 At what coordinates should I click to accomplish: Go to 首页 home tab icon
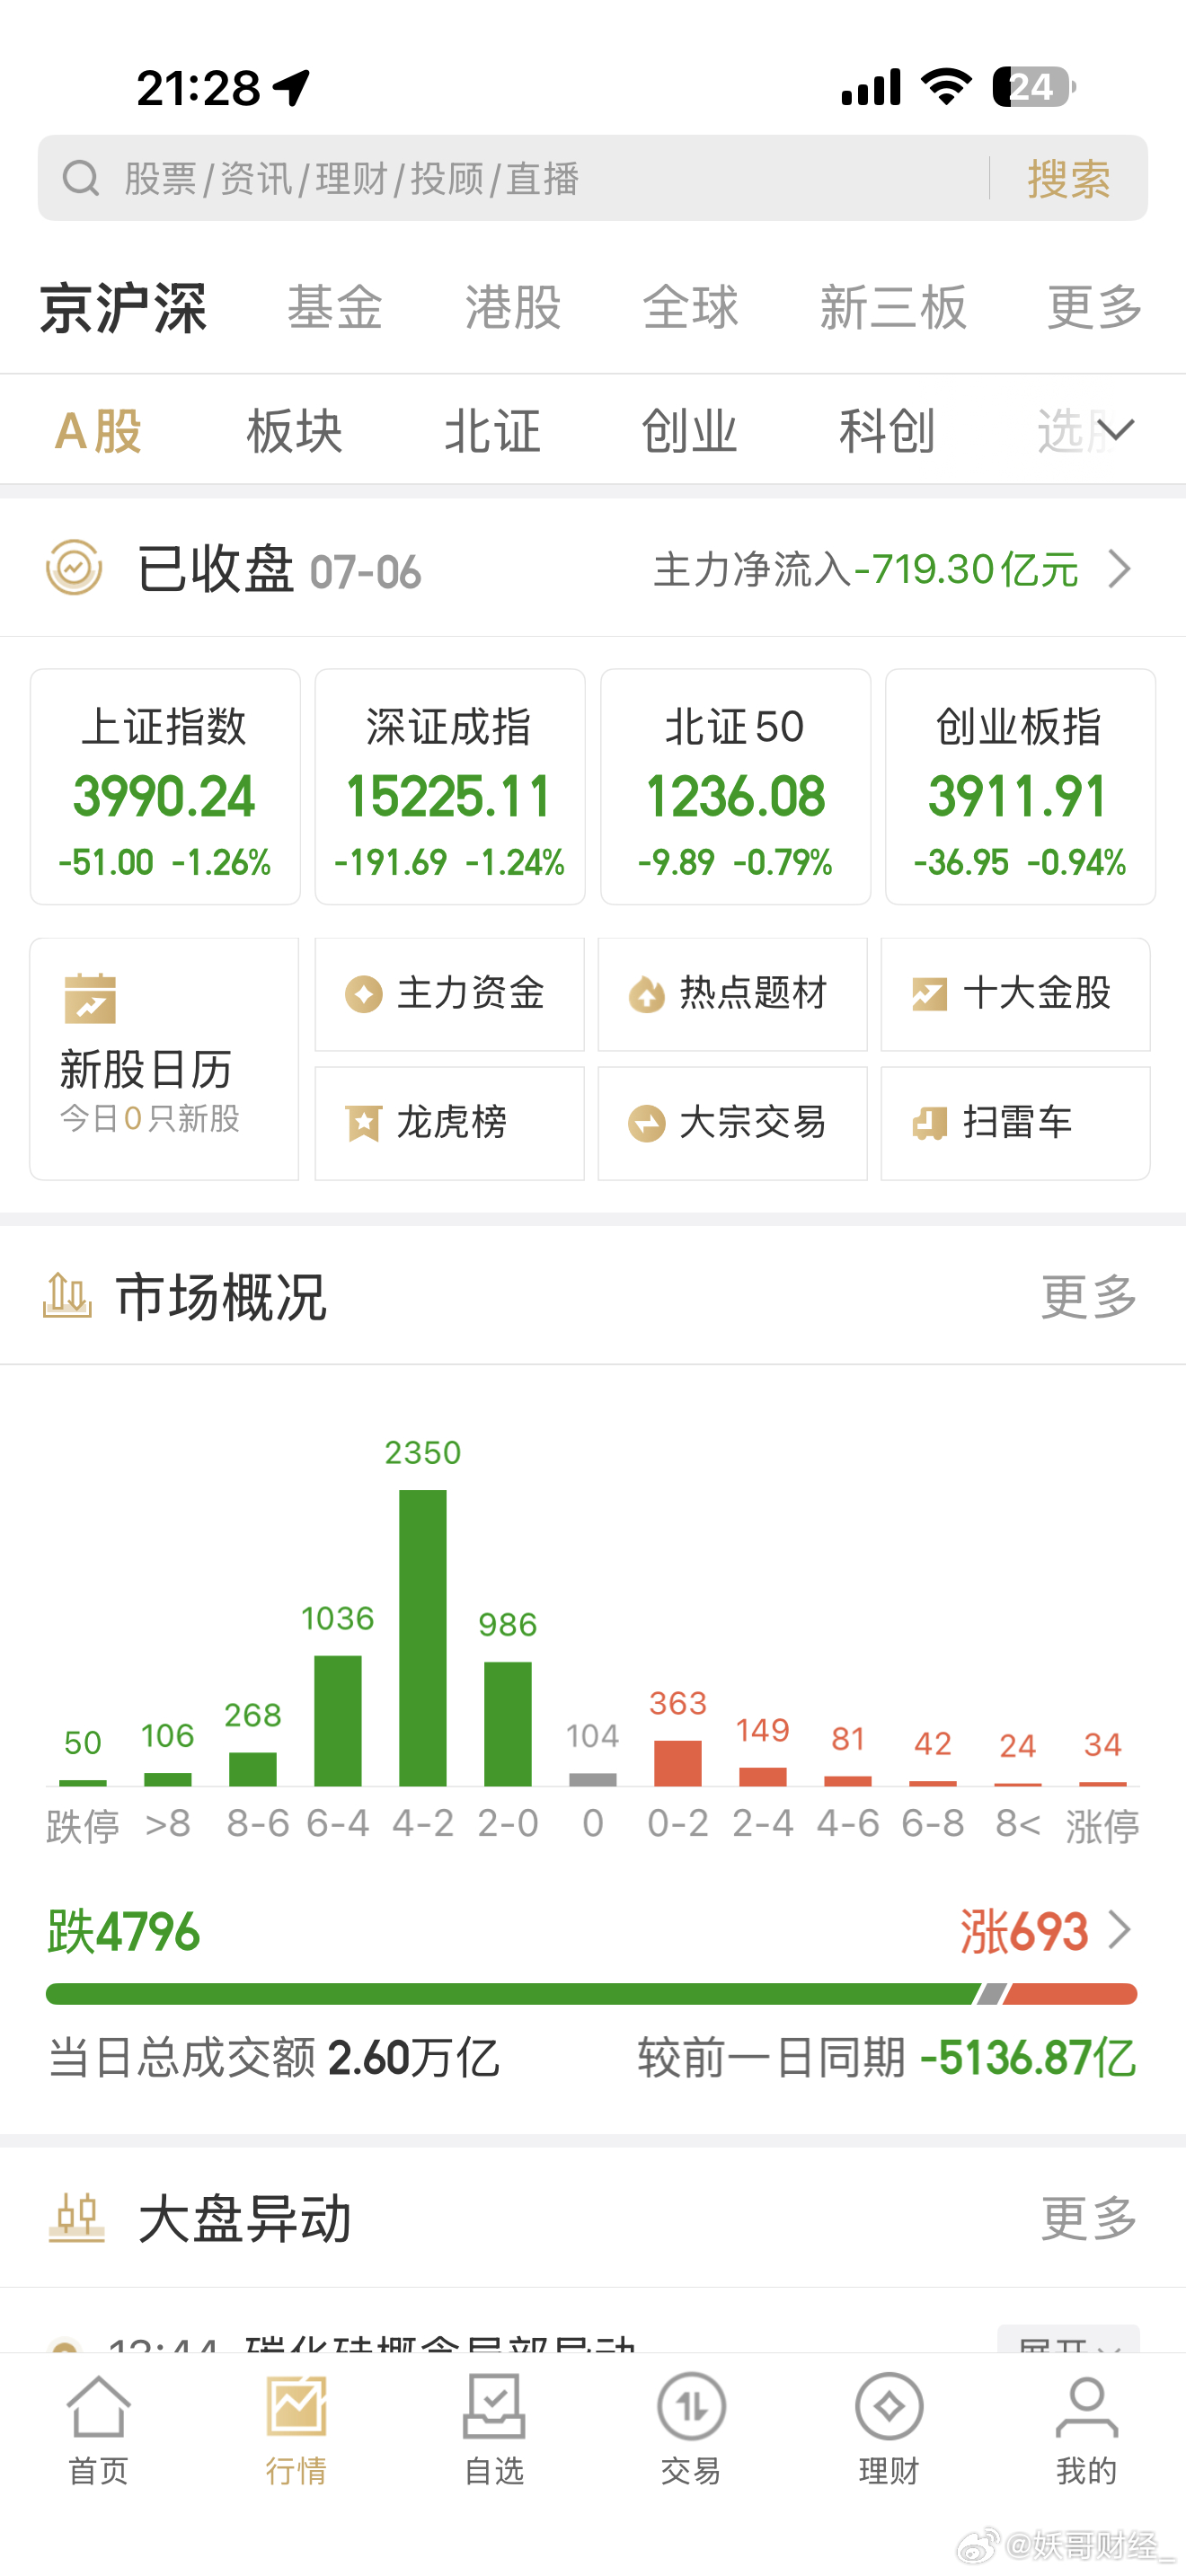tap(98, 2406)
